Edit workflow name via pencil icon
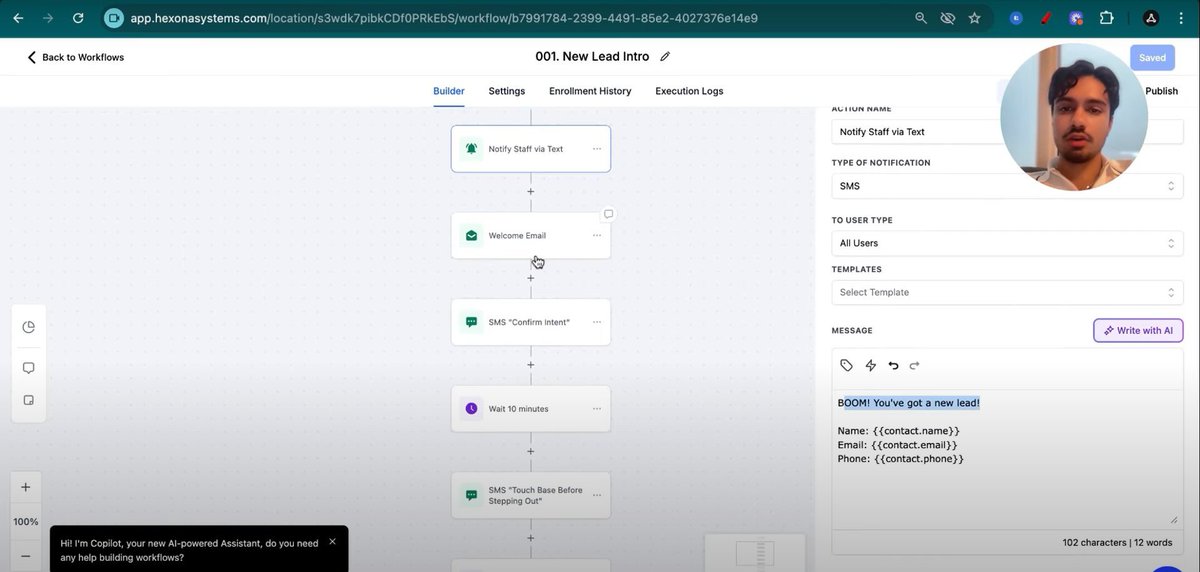Viewport: 1200px width, 572px height. [665, 57]
